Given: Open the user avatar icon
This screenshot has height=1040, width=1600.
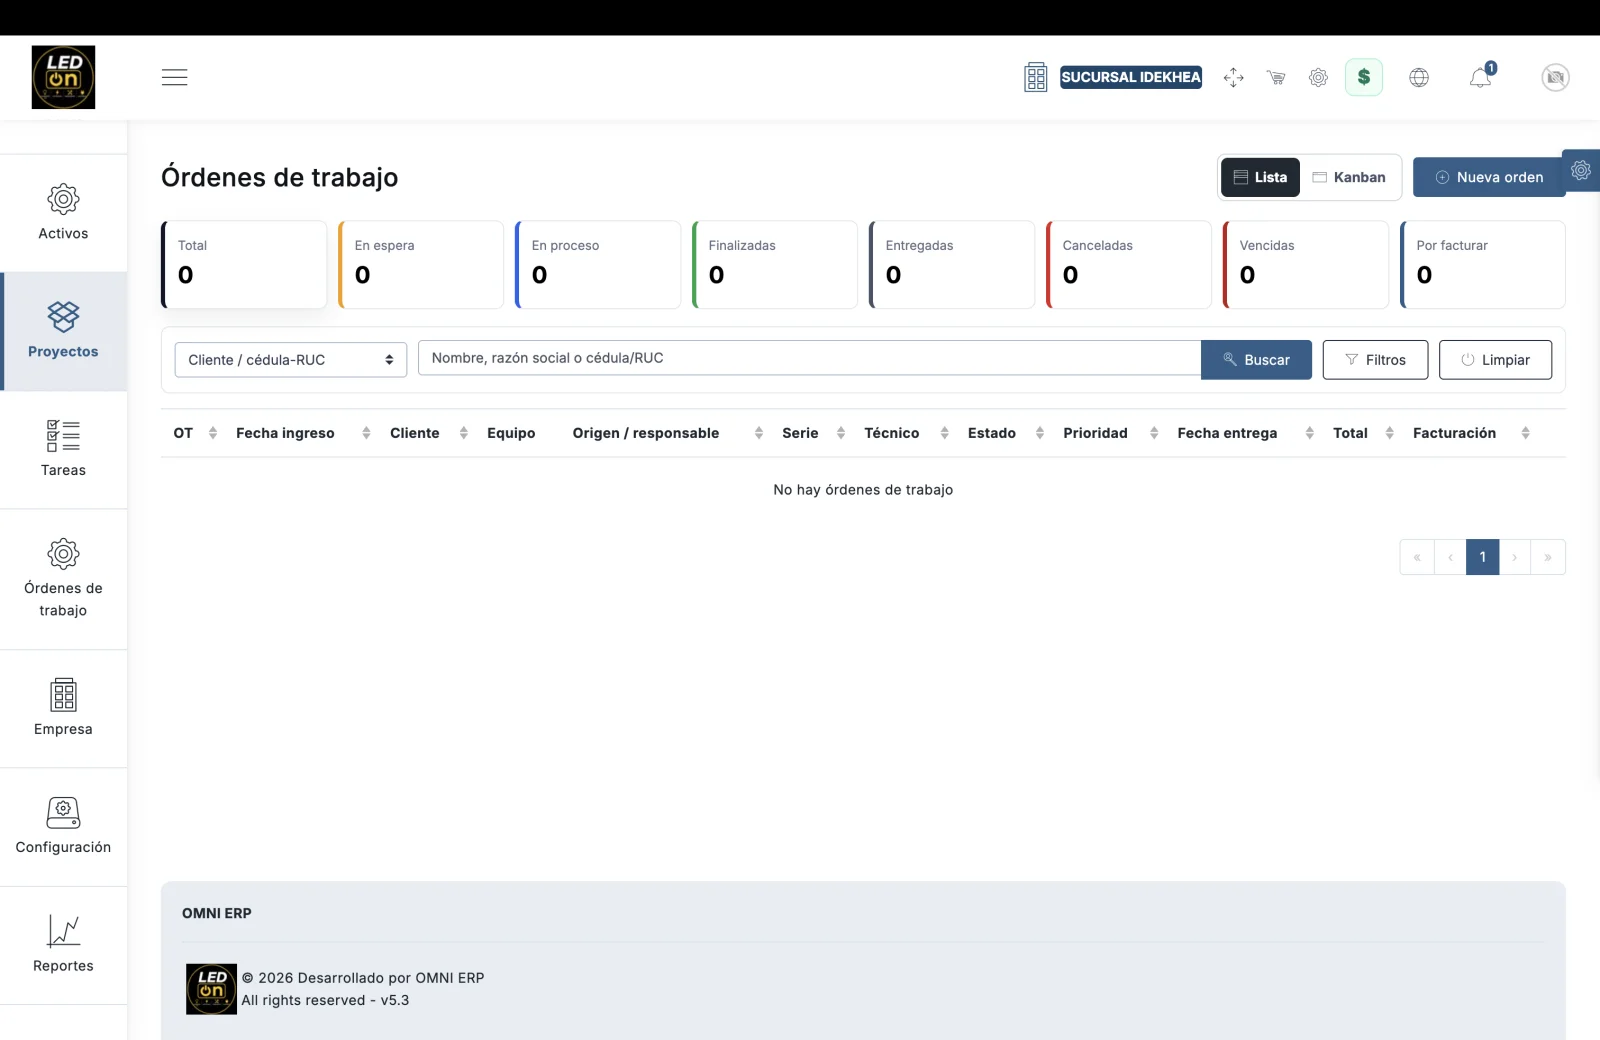Looking at the screenshot, I should 1555,77.
